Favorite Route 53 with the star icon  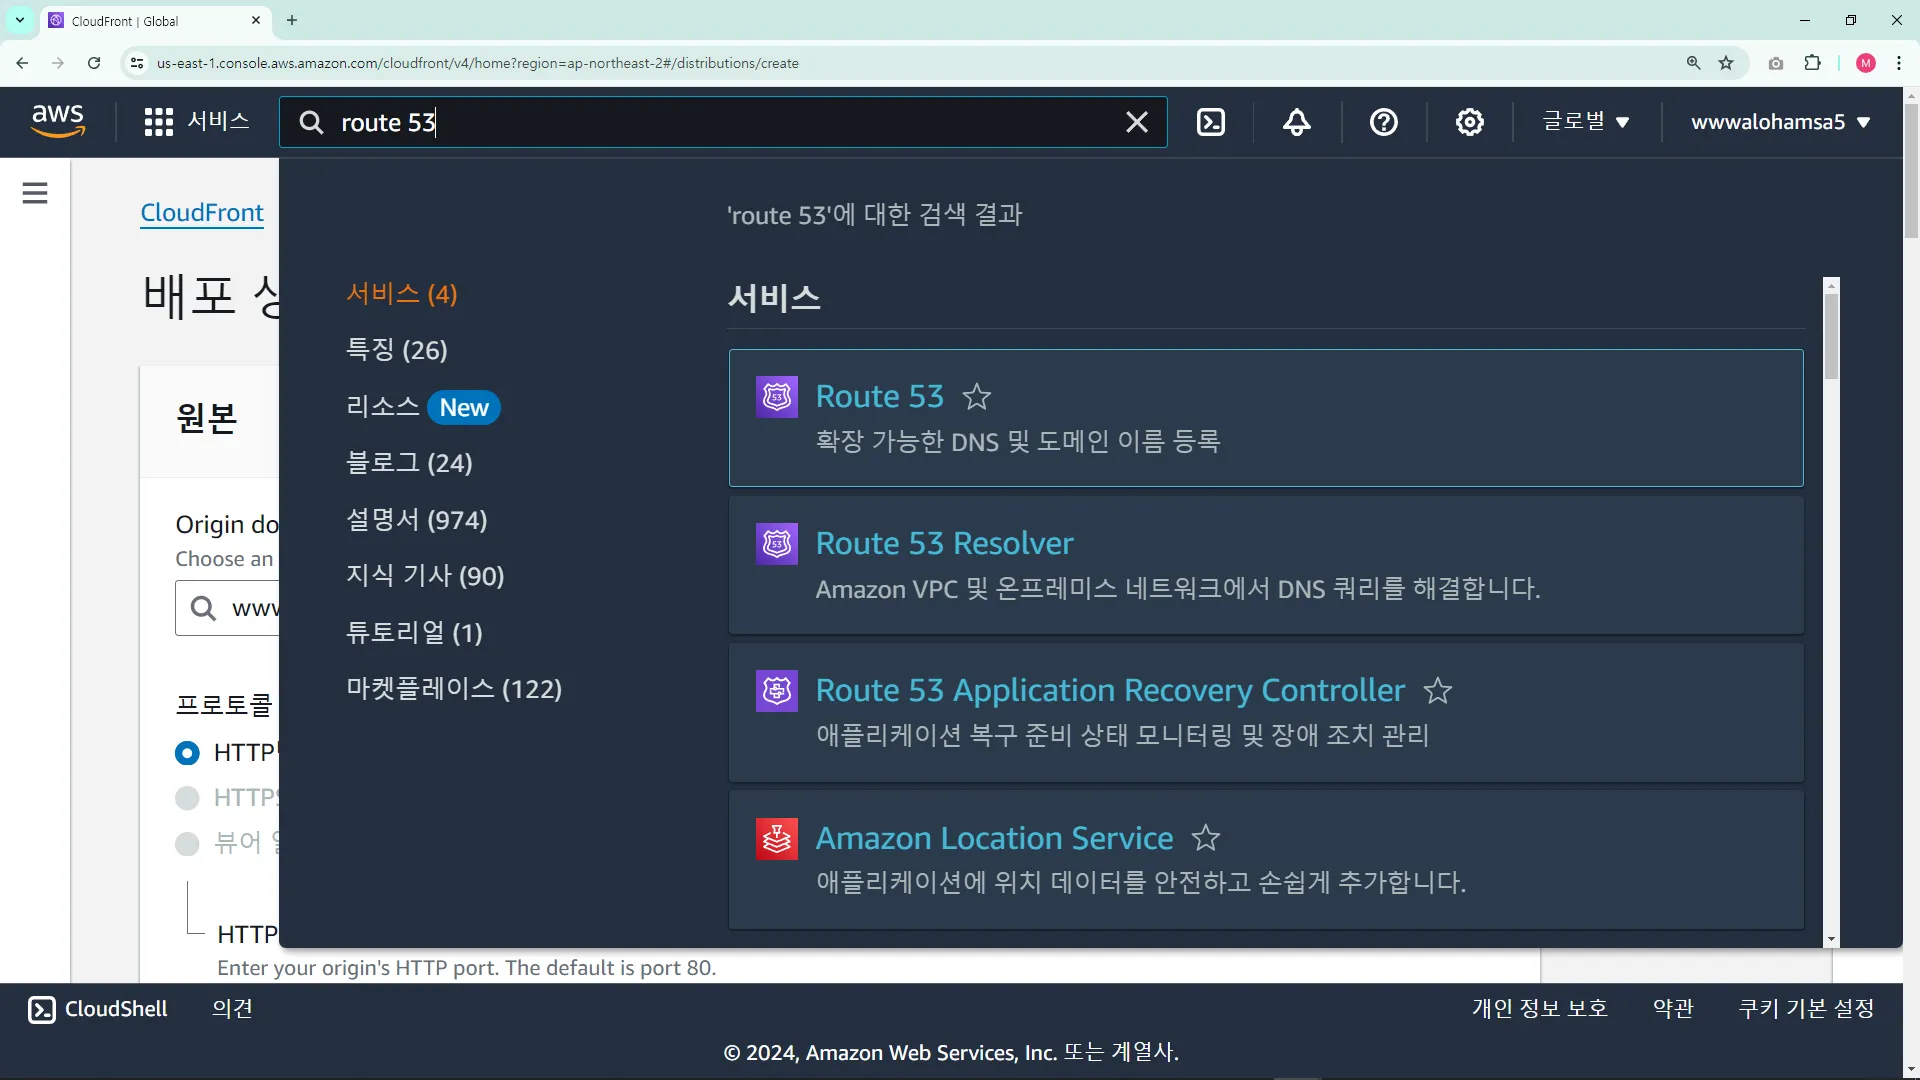pyautogui.click(x=976, y=397)
